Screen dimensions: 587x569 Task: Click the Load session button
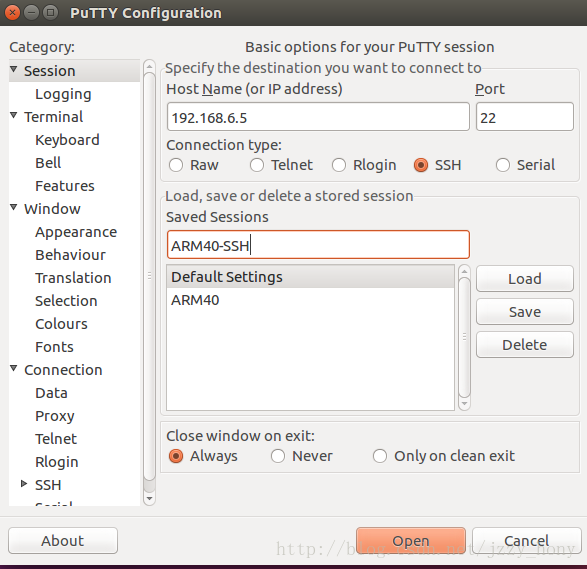point(525,279)
